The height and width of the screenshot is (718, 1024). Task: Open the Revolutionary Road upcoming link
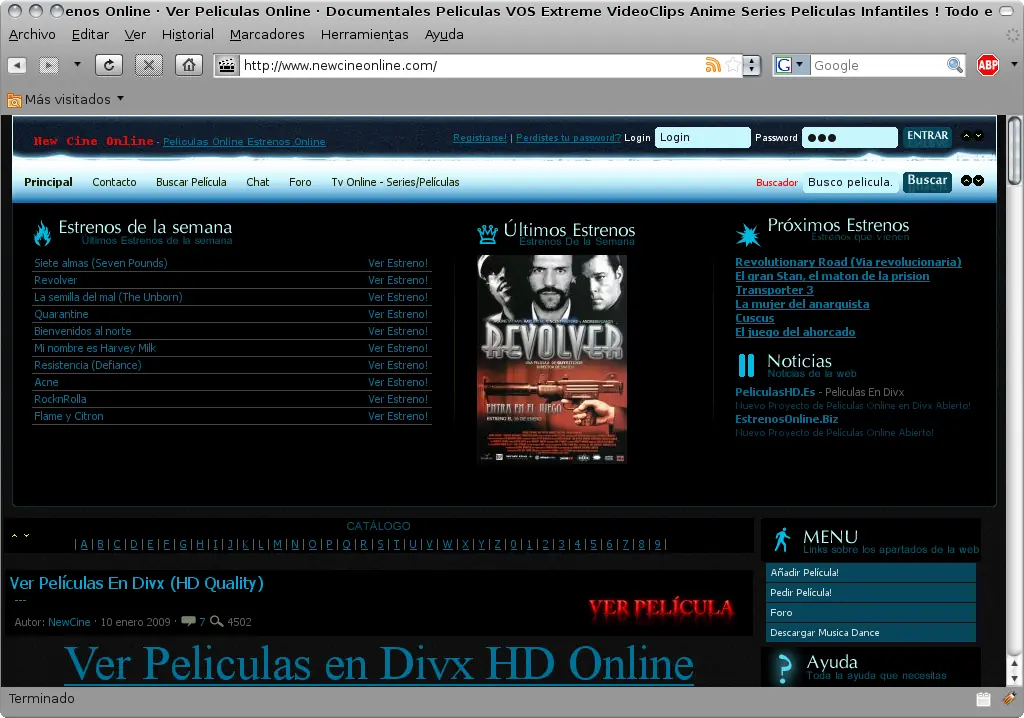pyautogui.click(x=848, y=262)
